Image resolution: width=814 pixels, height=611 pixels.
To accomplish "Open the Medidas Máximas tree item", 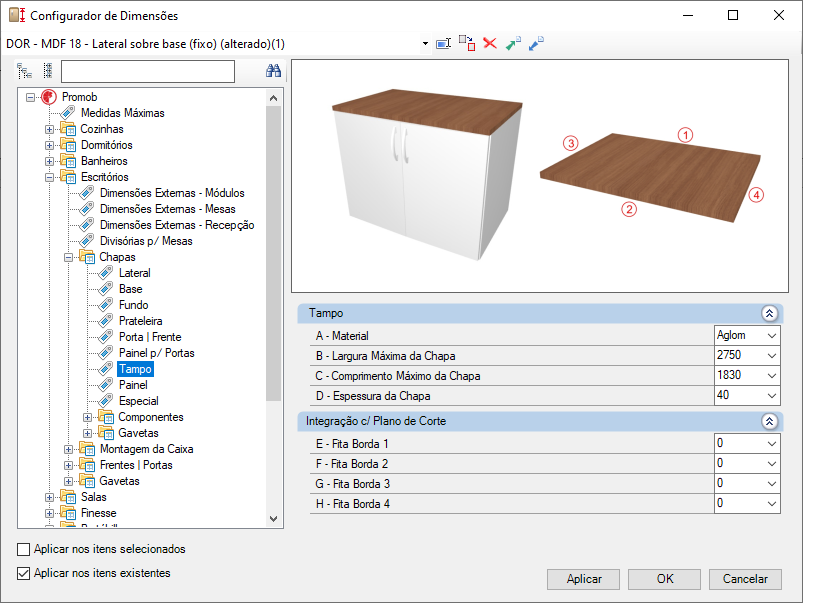I will click(x=123, y=113).
